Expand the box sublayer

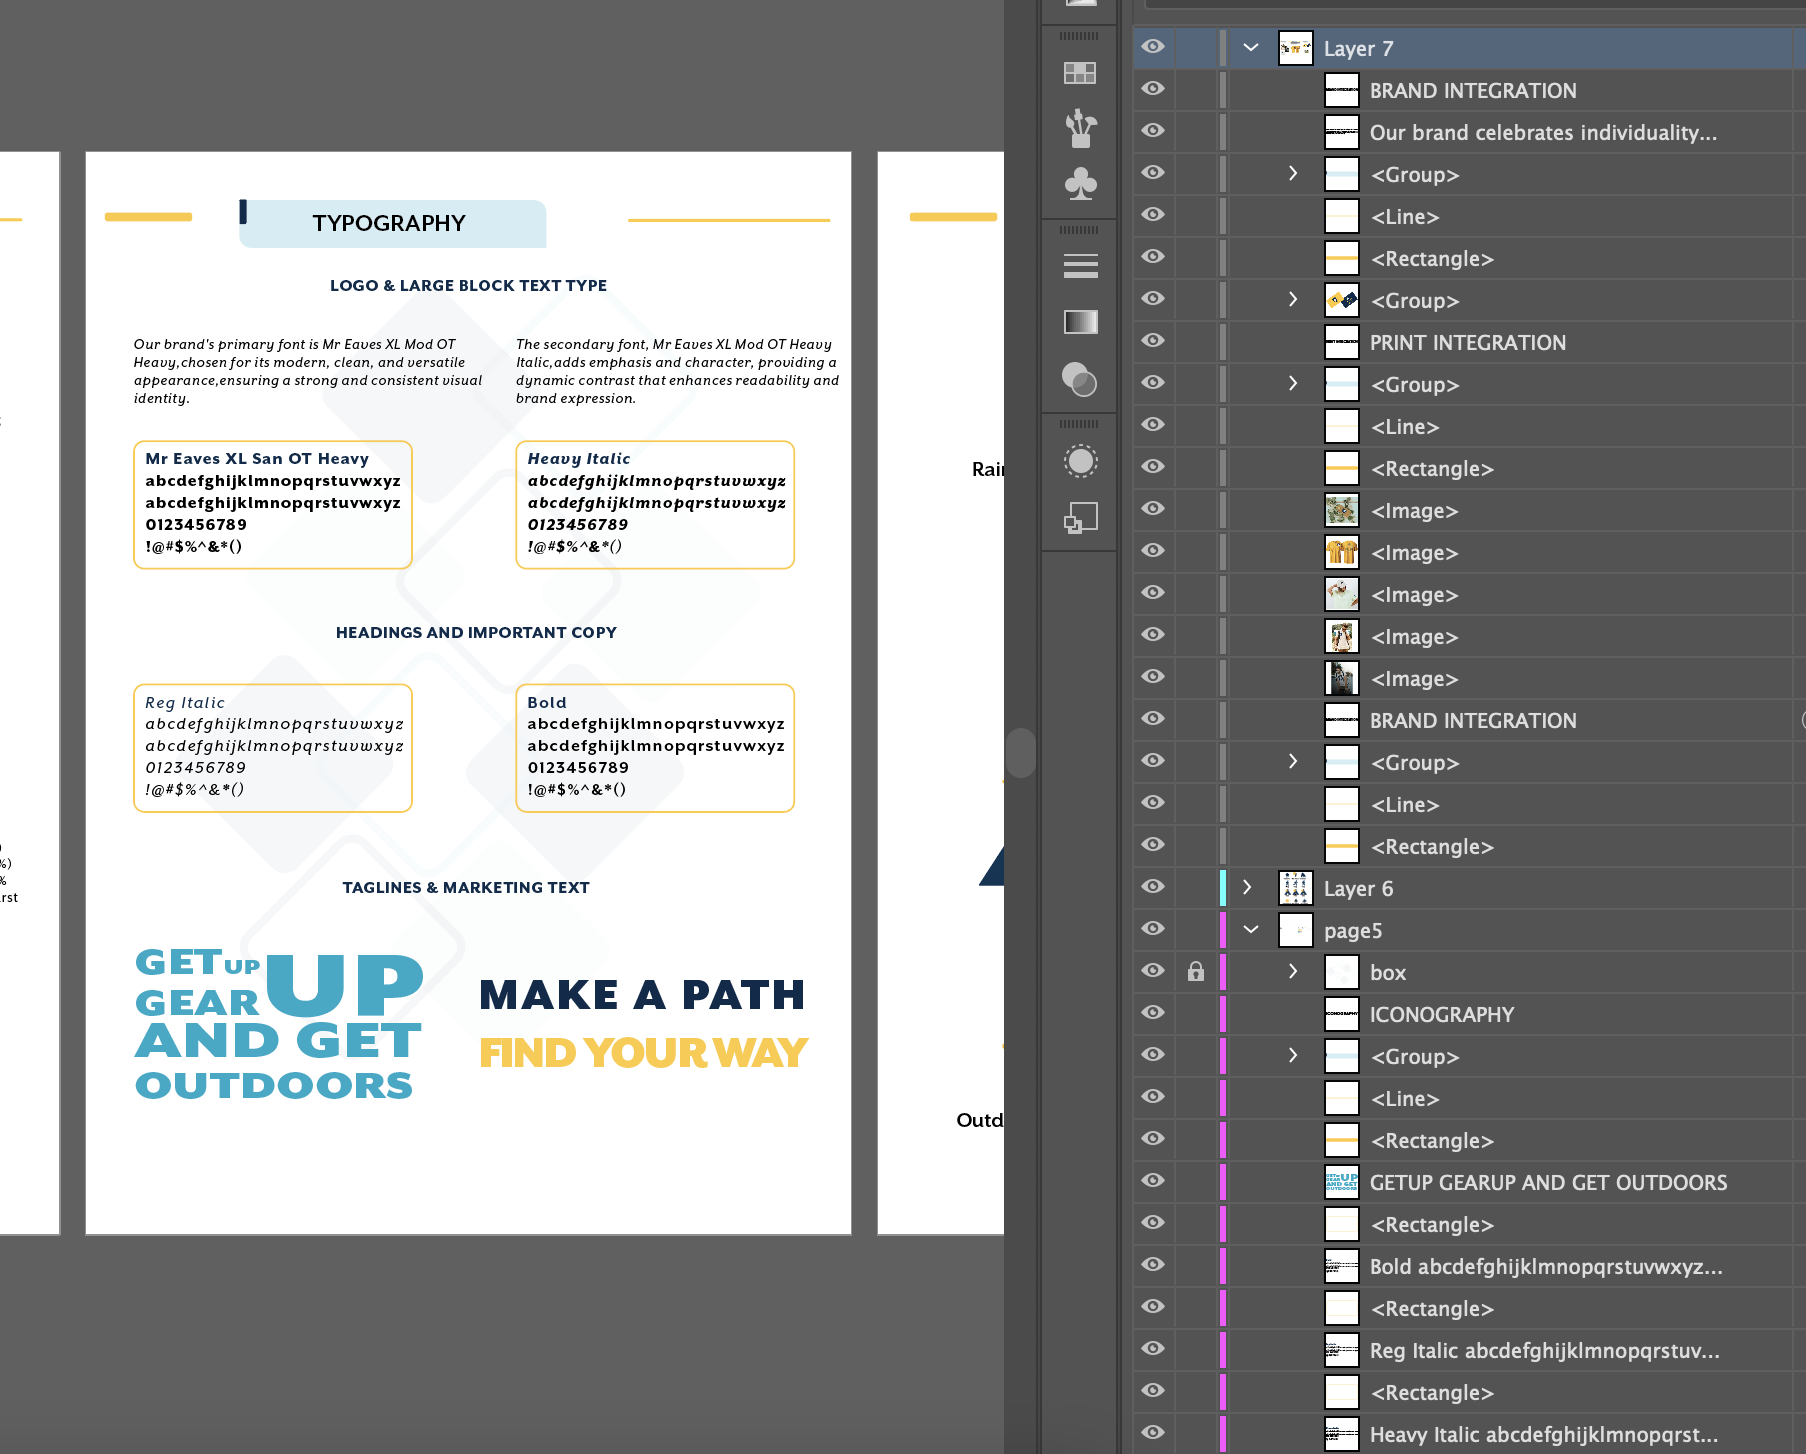click(x=1293, y=972)
